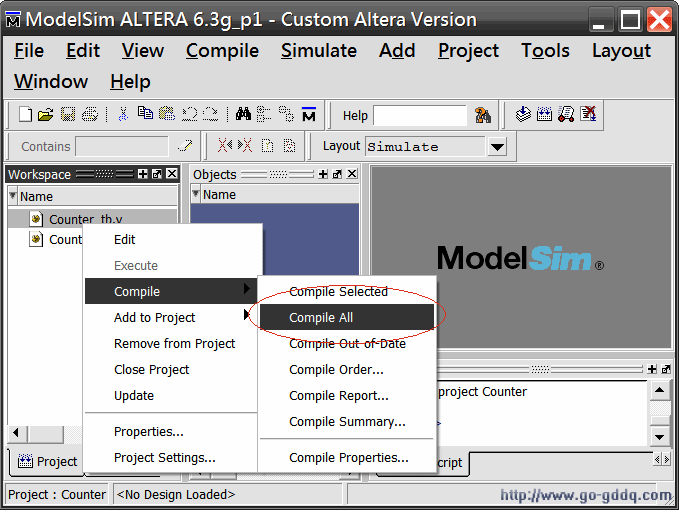The image size is (680, 510).
Task: Click the Find binoculars icon
Action: 243,114
